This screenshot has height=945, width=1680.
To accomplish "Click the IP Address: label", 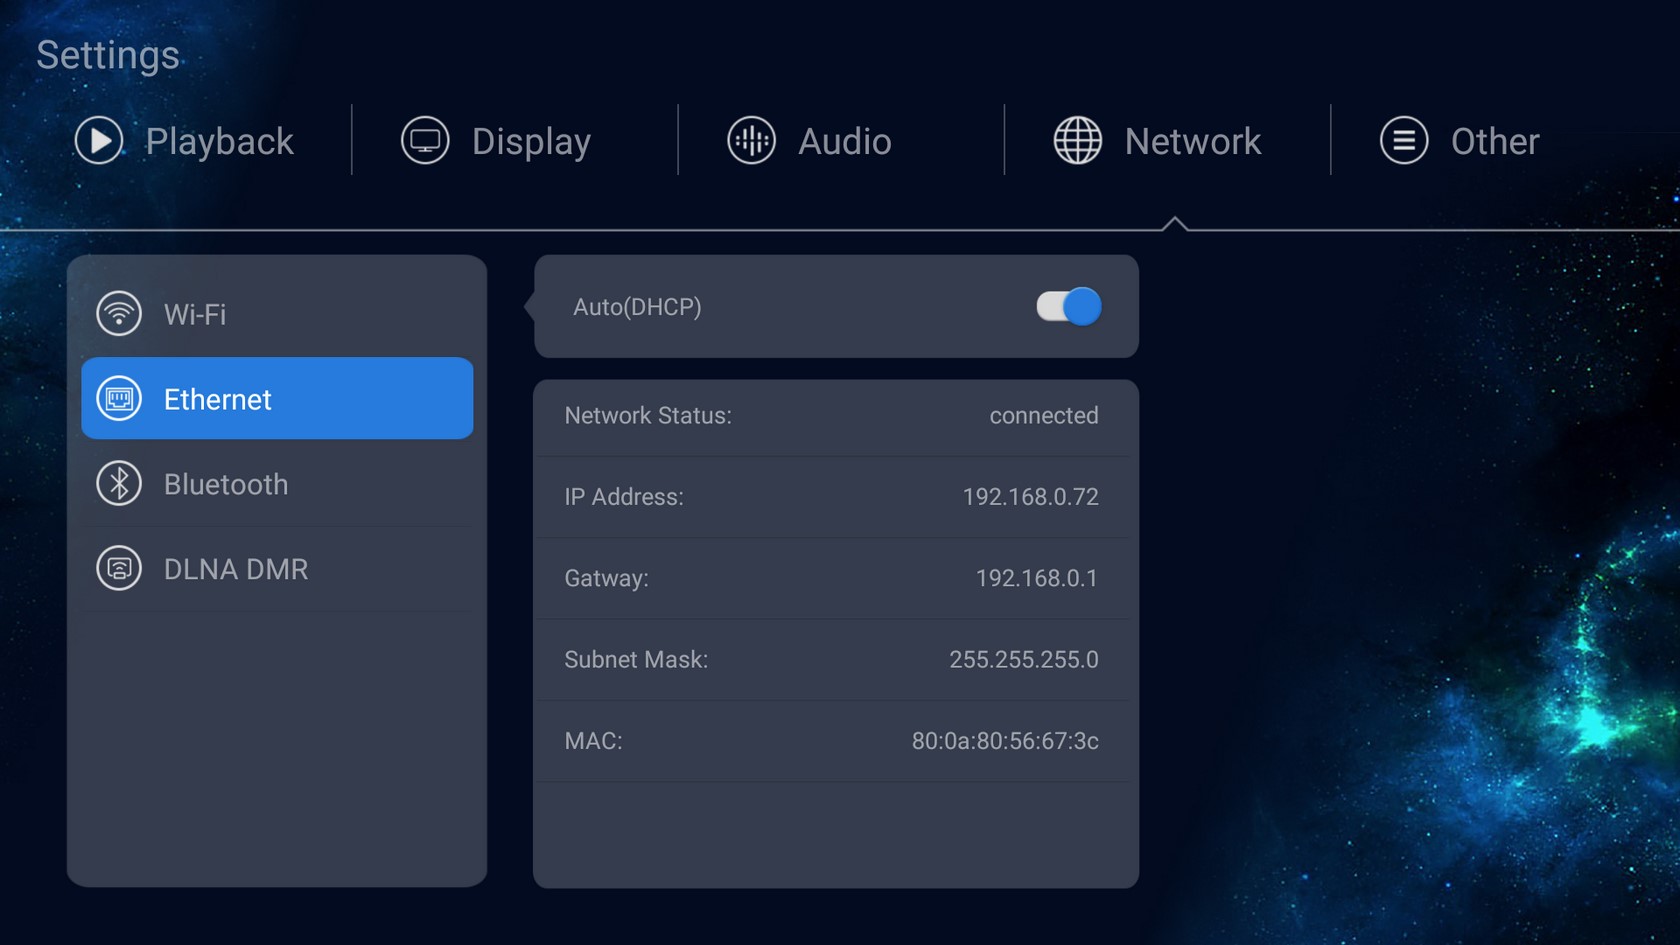I will point(624,497).
